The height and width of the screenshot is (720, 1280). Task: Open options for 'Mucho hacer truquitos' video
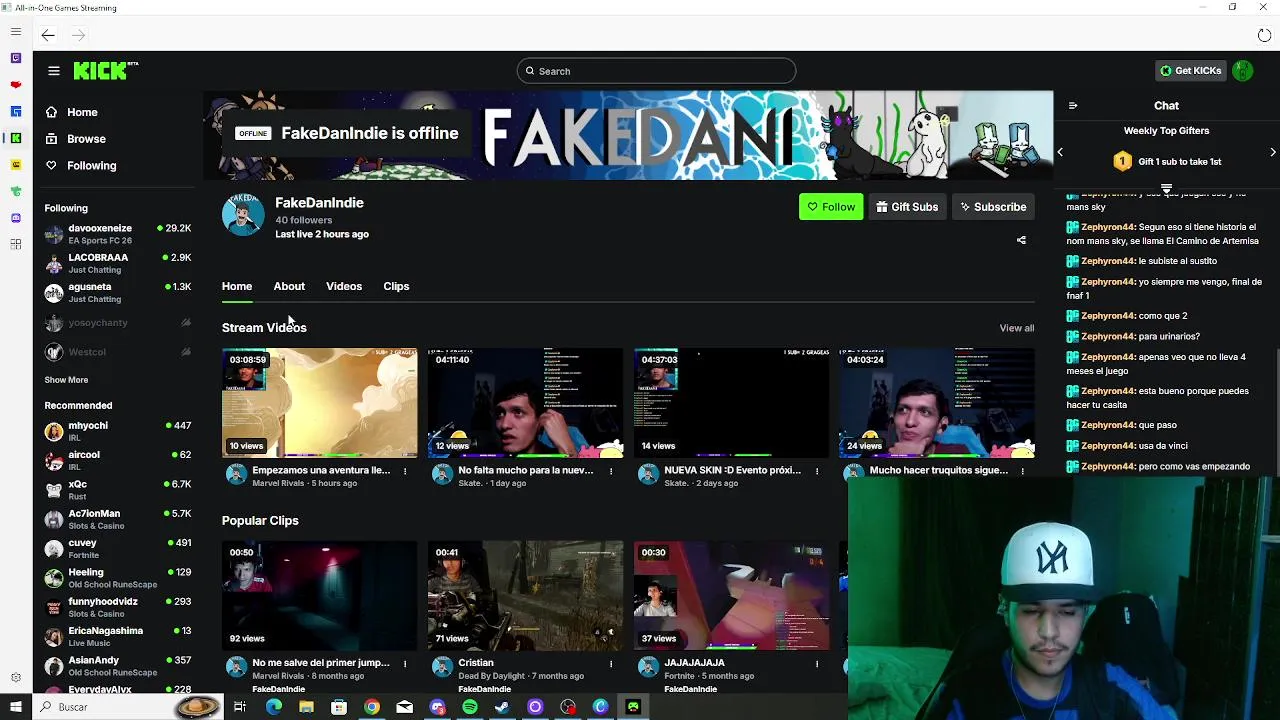1022,471
